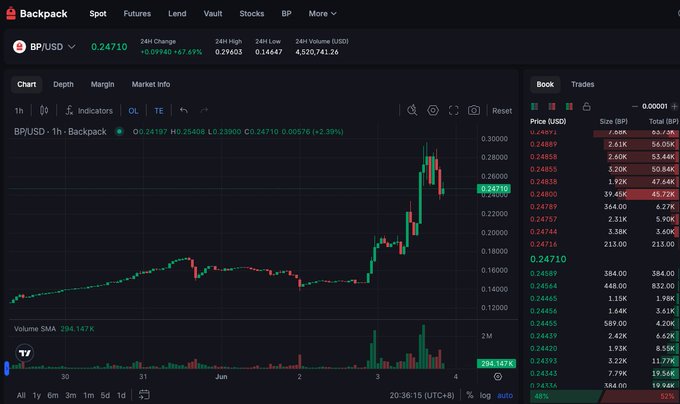This screenshot has width=680, height=404.
Task: Enter fullscreen chart mode
Action: pos(454,111)
